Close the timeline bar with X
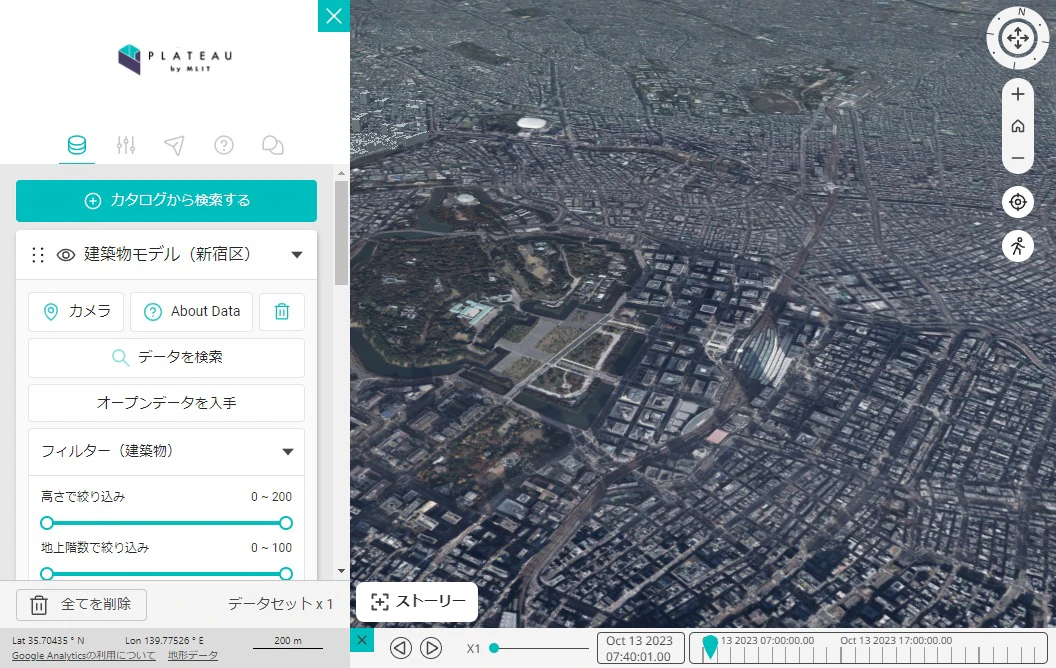The width and height of the screenshot is (1056, 668). coord(362,640)
